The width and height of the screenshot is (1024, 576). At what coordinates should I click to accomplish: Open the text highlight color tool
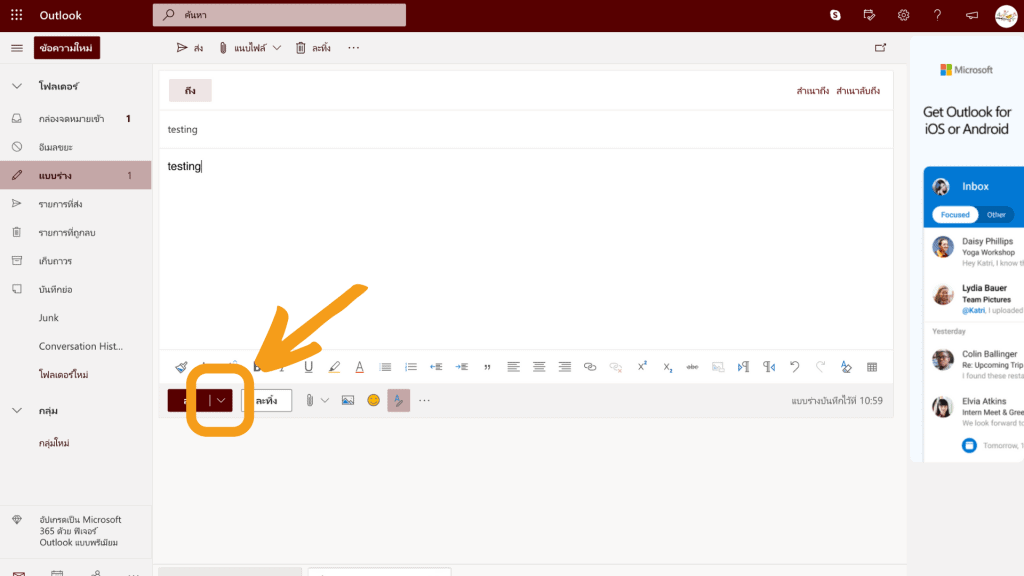click(x=334, y=366)
